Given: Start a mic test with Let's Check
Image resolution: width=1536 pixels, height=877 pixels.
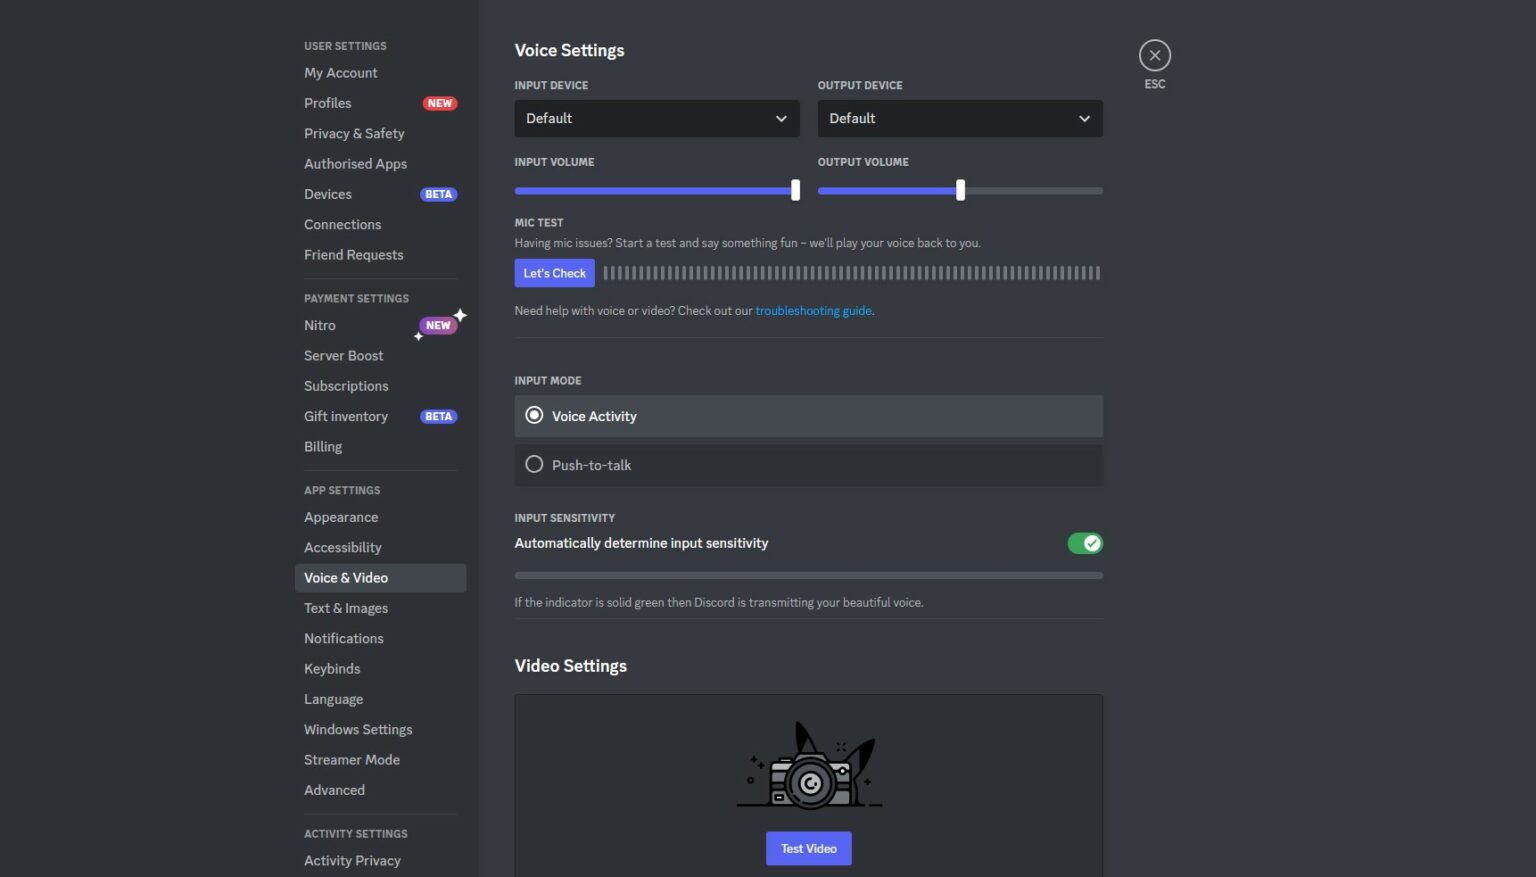Looking at the screenshot, I should 554,272.
